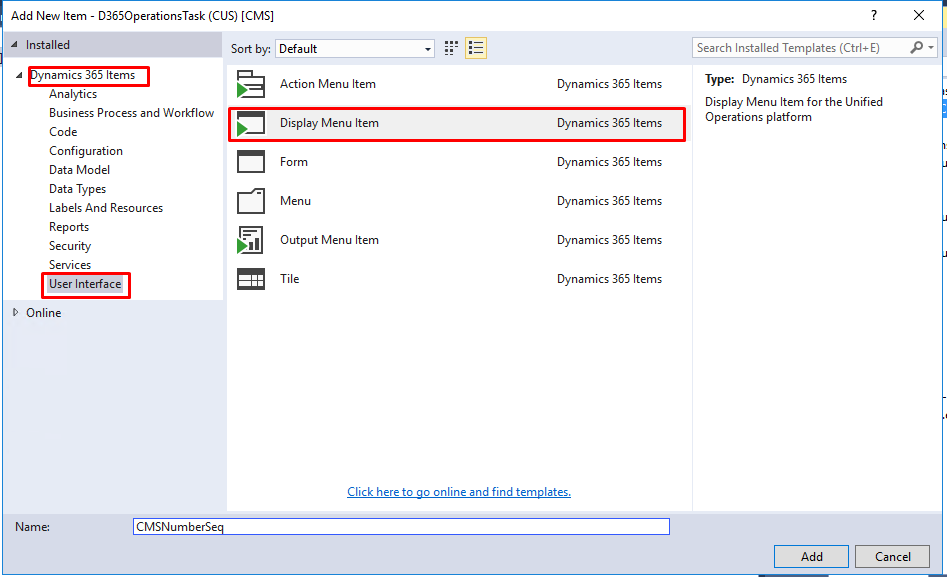Open the Sort by Default dropdown

(x=355, y=49)
